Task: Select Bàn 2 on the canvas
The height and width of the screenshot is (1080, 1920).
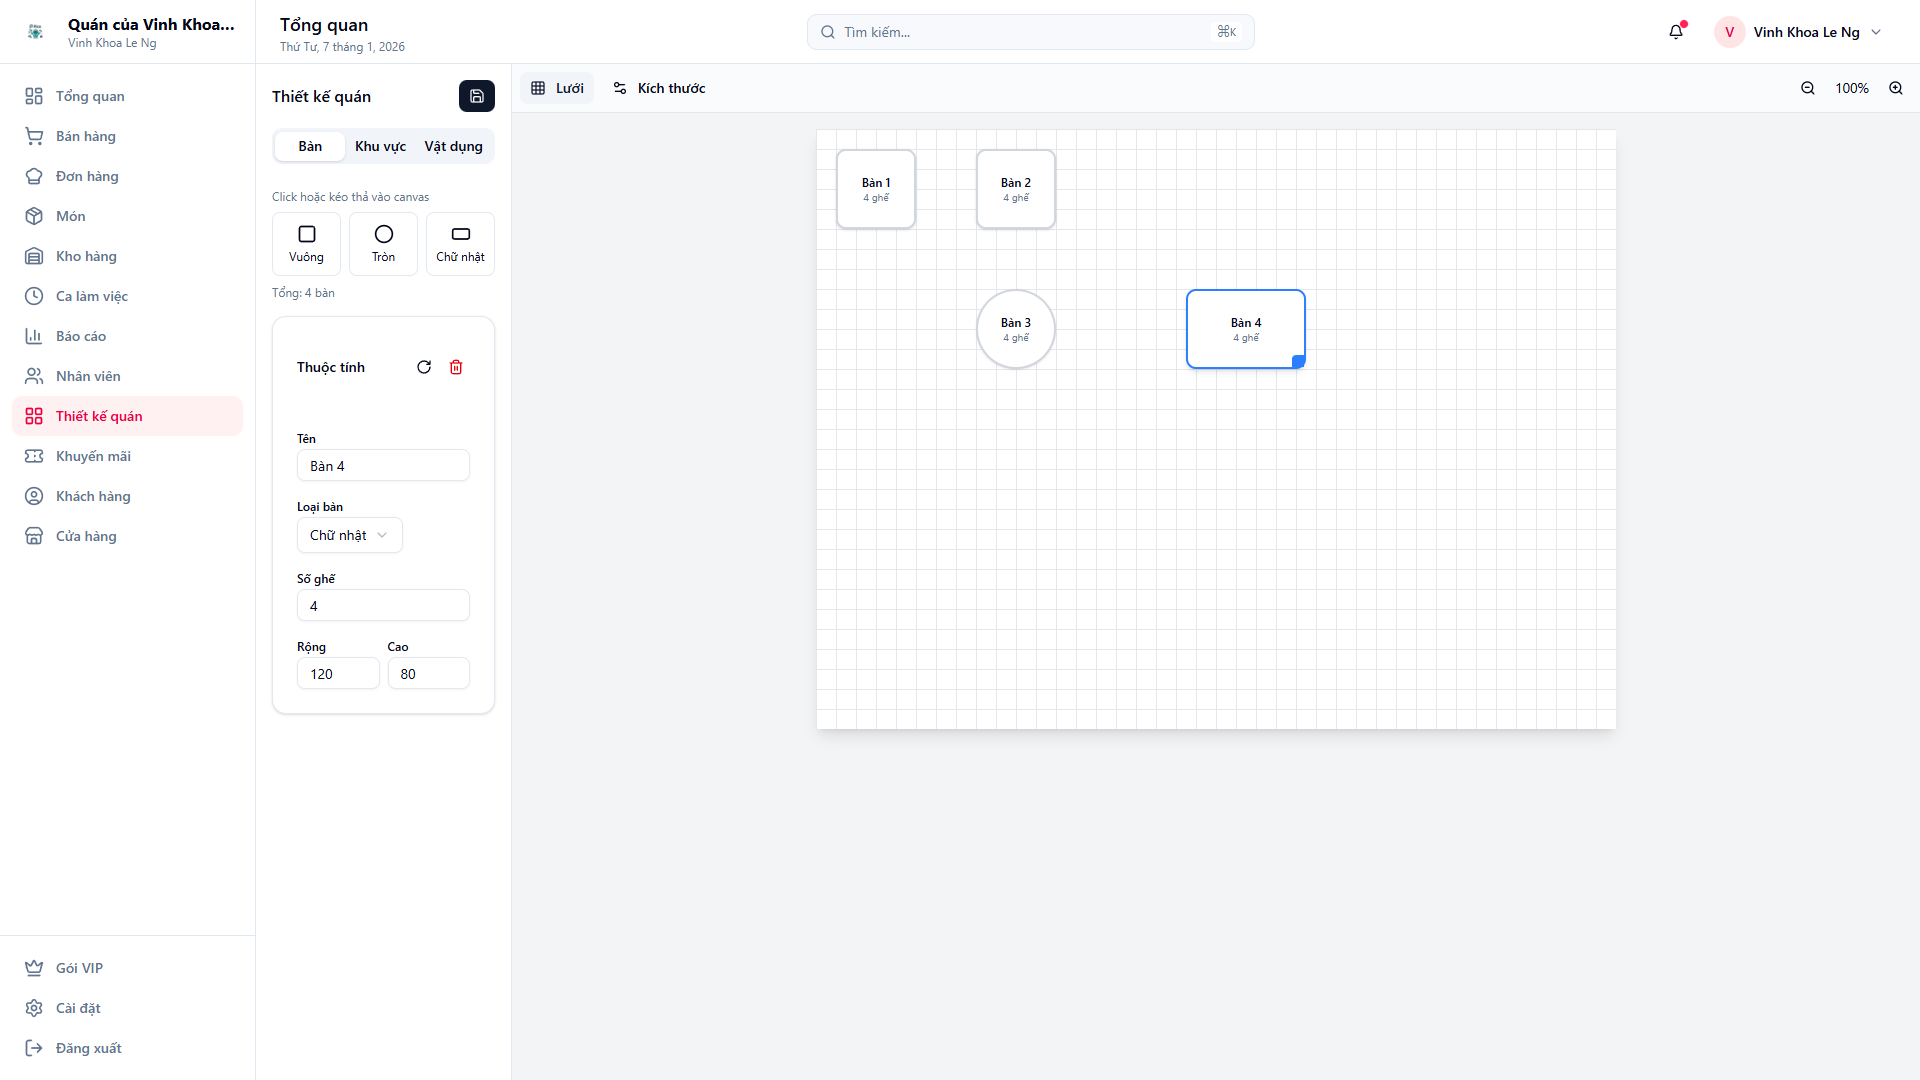Action: point(1015,189)
